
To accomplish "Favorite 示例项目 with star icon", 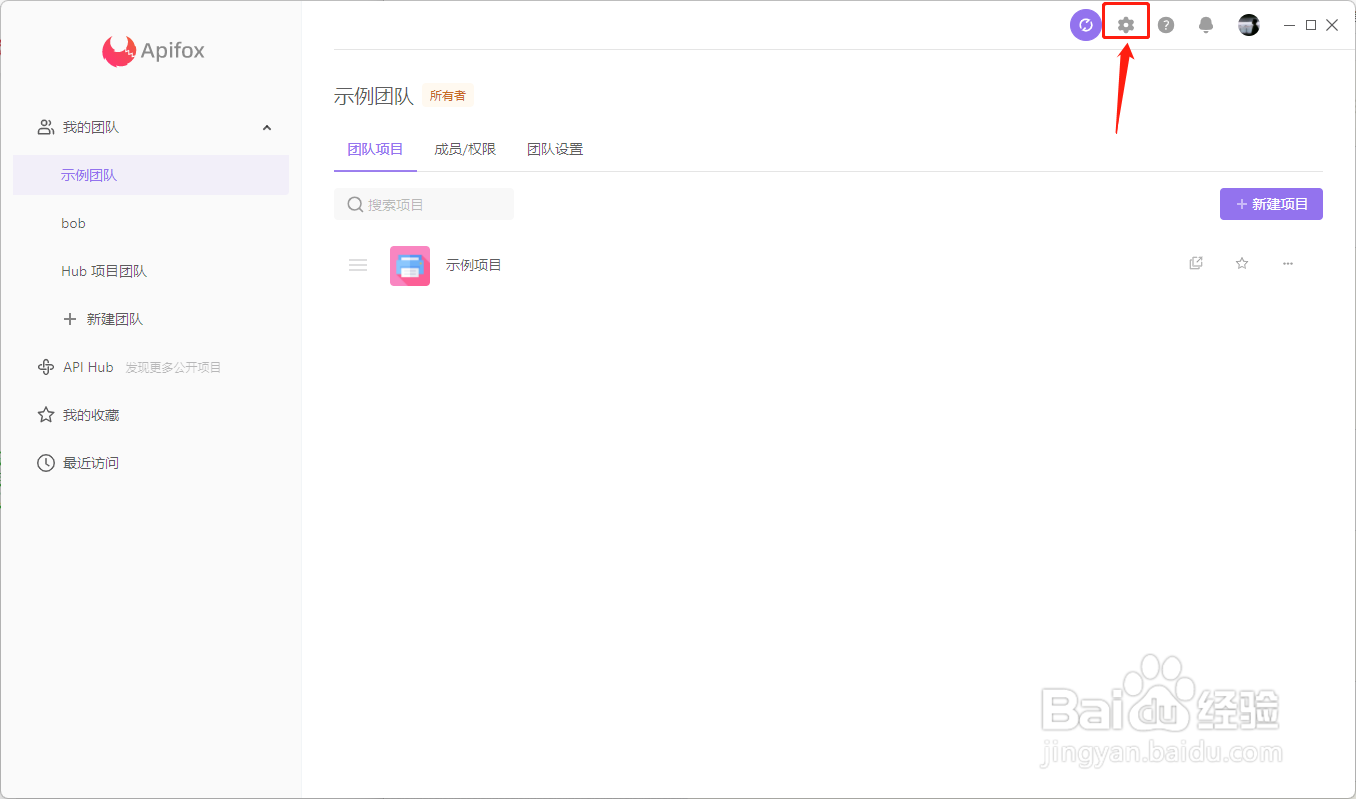I will coord(1242,264).
